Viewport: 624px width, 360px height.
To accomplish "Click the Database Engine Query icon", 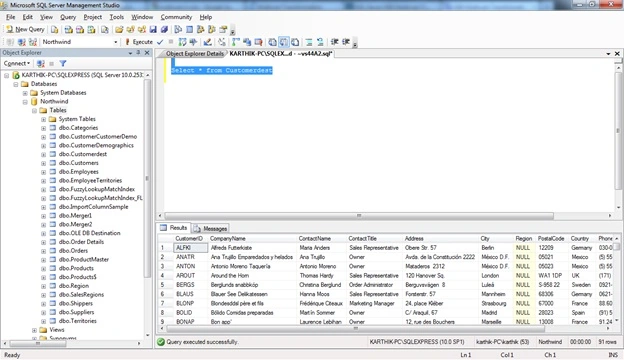I will point(55,29).
